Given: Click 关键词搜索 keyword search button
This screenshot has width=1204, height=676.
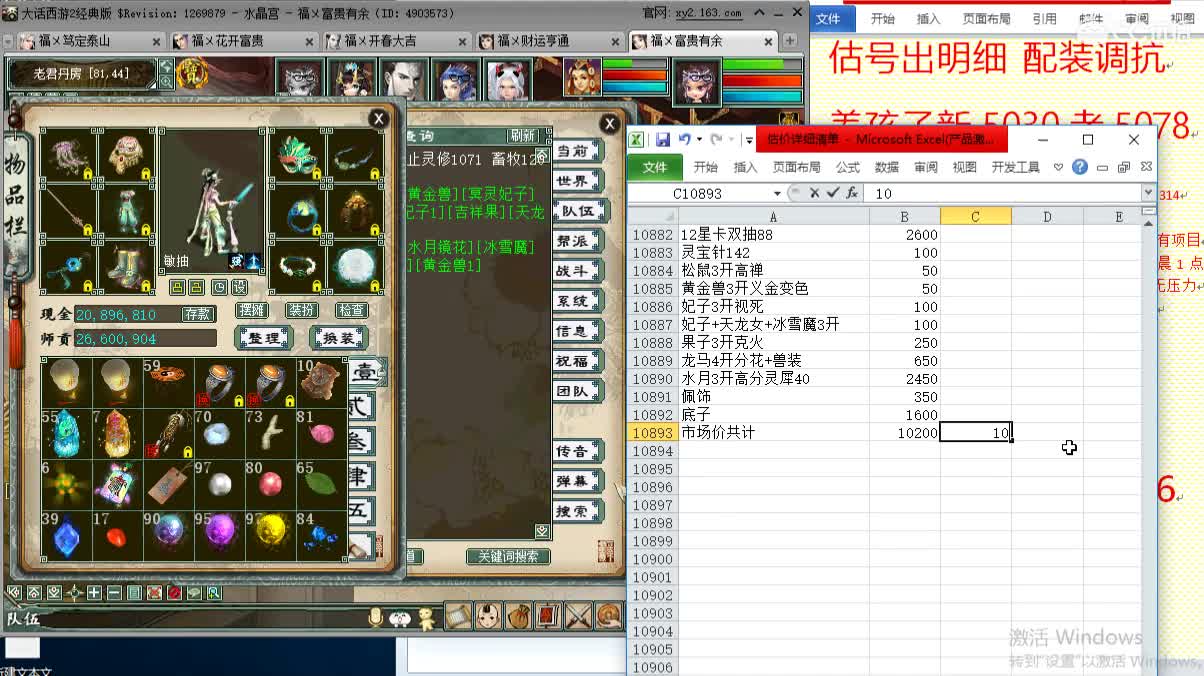Looking at the screenshot, I should coord(508,556).
